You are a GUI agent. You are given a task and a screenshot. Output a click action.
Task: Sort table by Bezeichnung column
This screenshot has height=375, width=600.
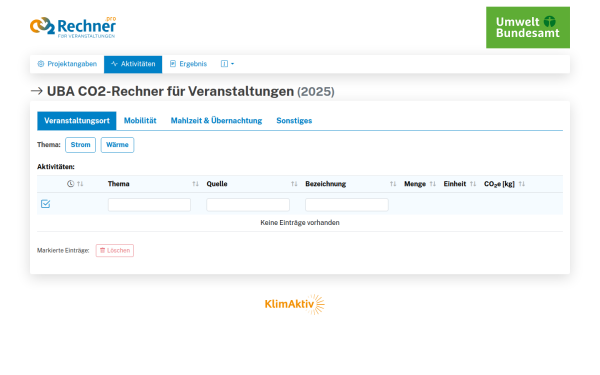coord(393,184)
